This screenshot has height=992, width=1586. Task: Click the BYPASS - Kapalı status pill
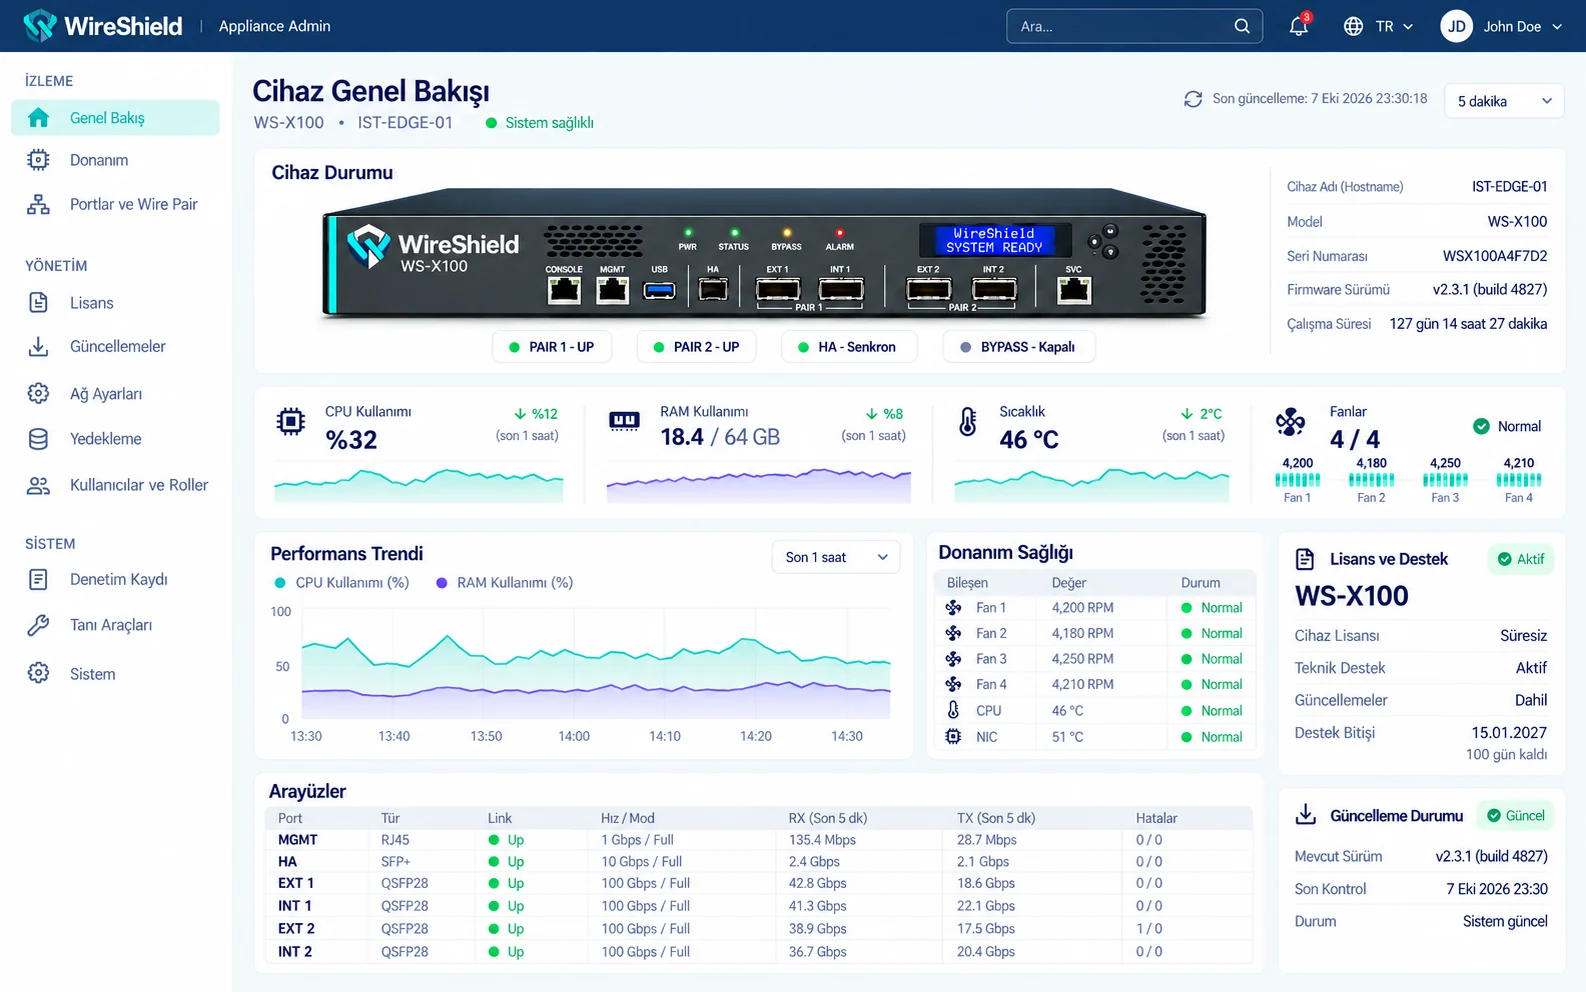click(x=1019, y=347)
